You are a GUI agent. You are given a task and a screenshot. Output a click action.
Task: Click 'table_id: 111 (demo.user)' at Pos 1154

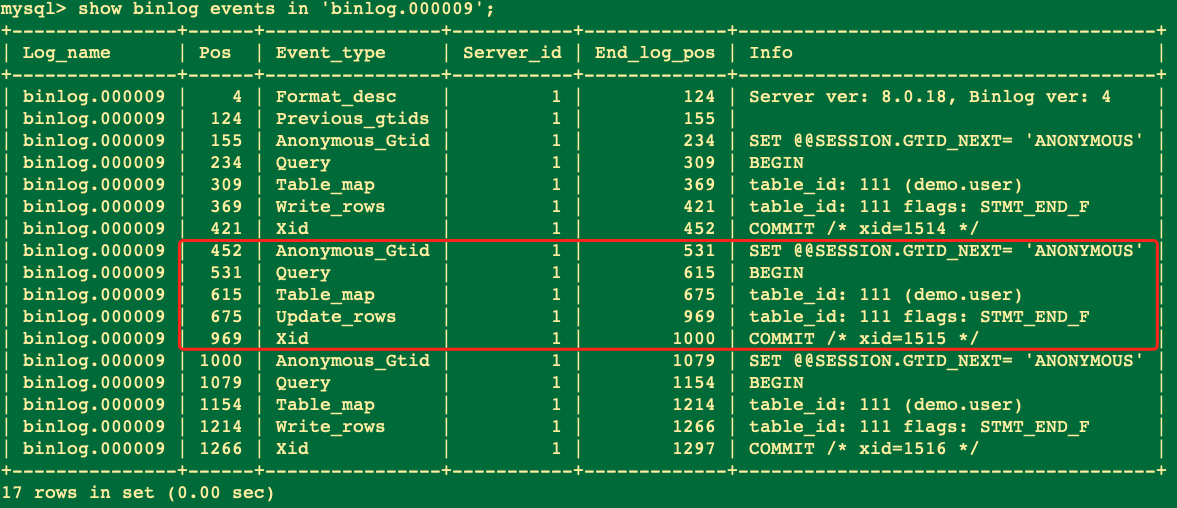886,404
